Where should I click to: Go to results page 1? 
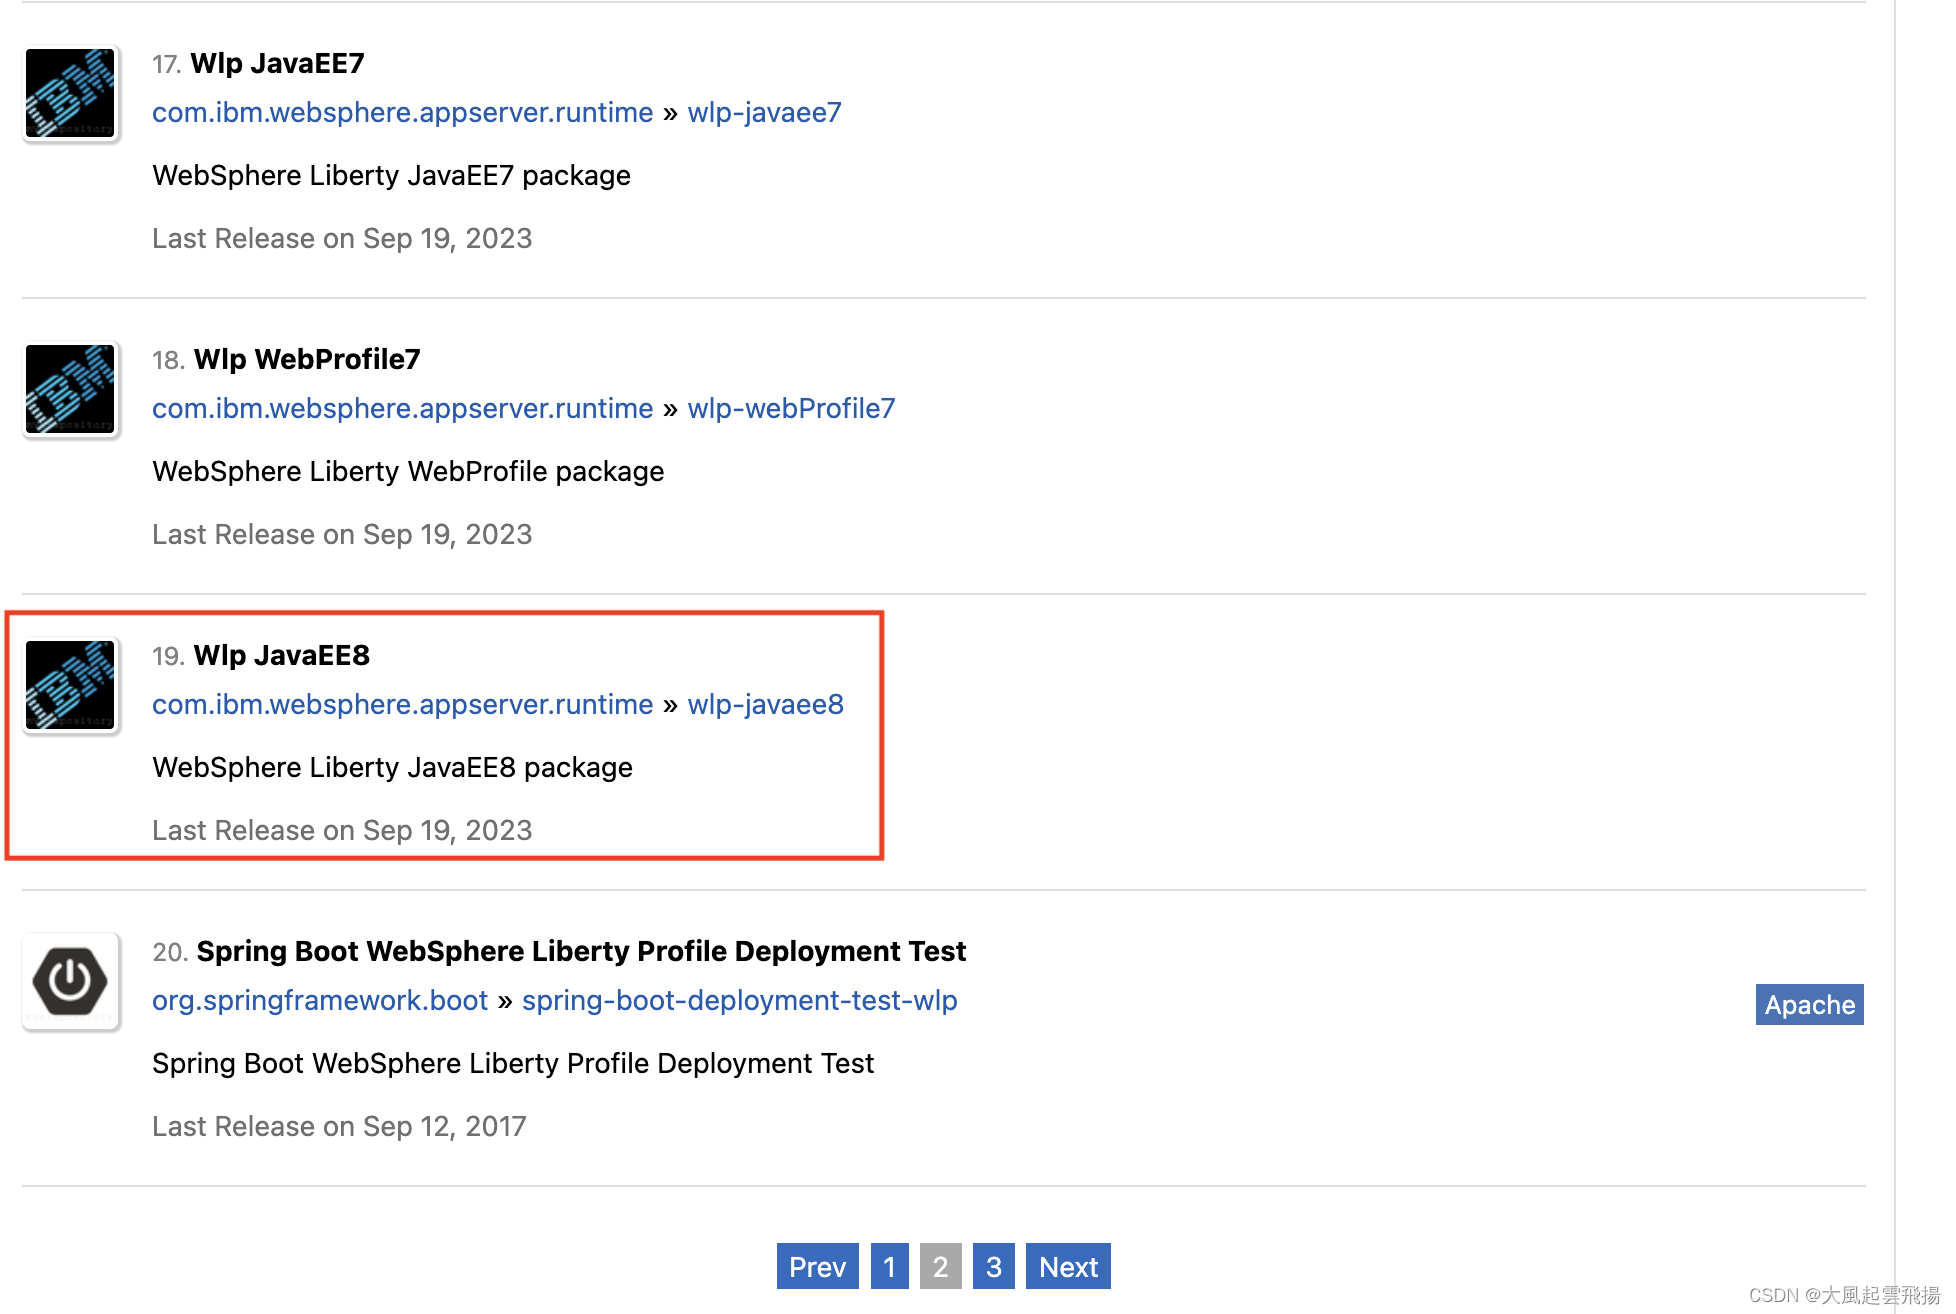[889, 1266]
